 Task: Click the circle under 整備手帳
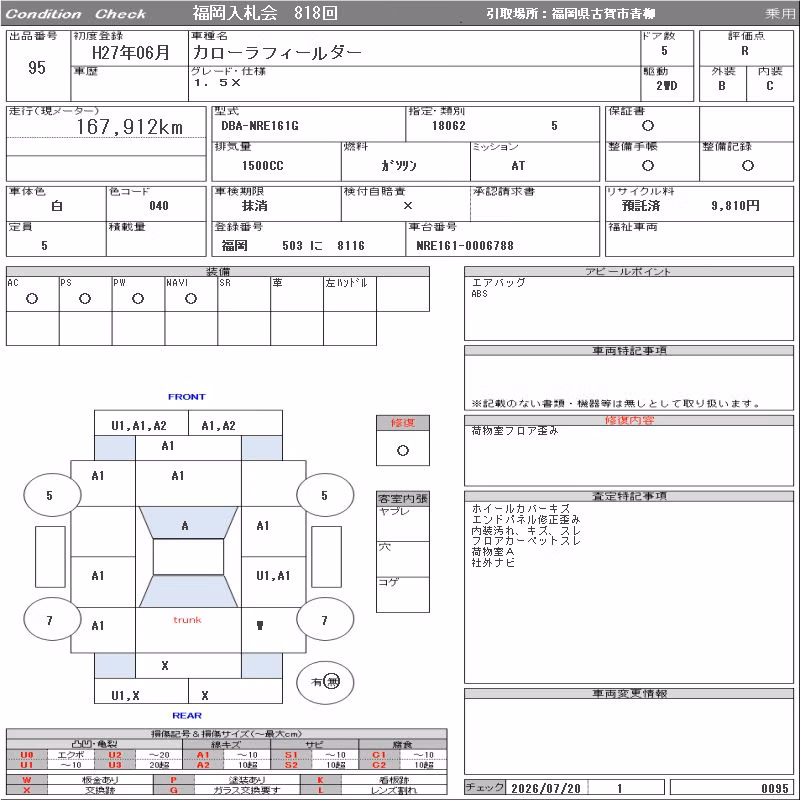click(648, 165)
